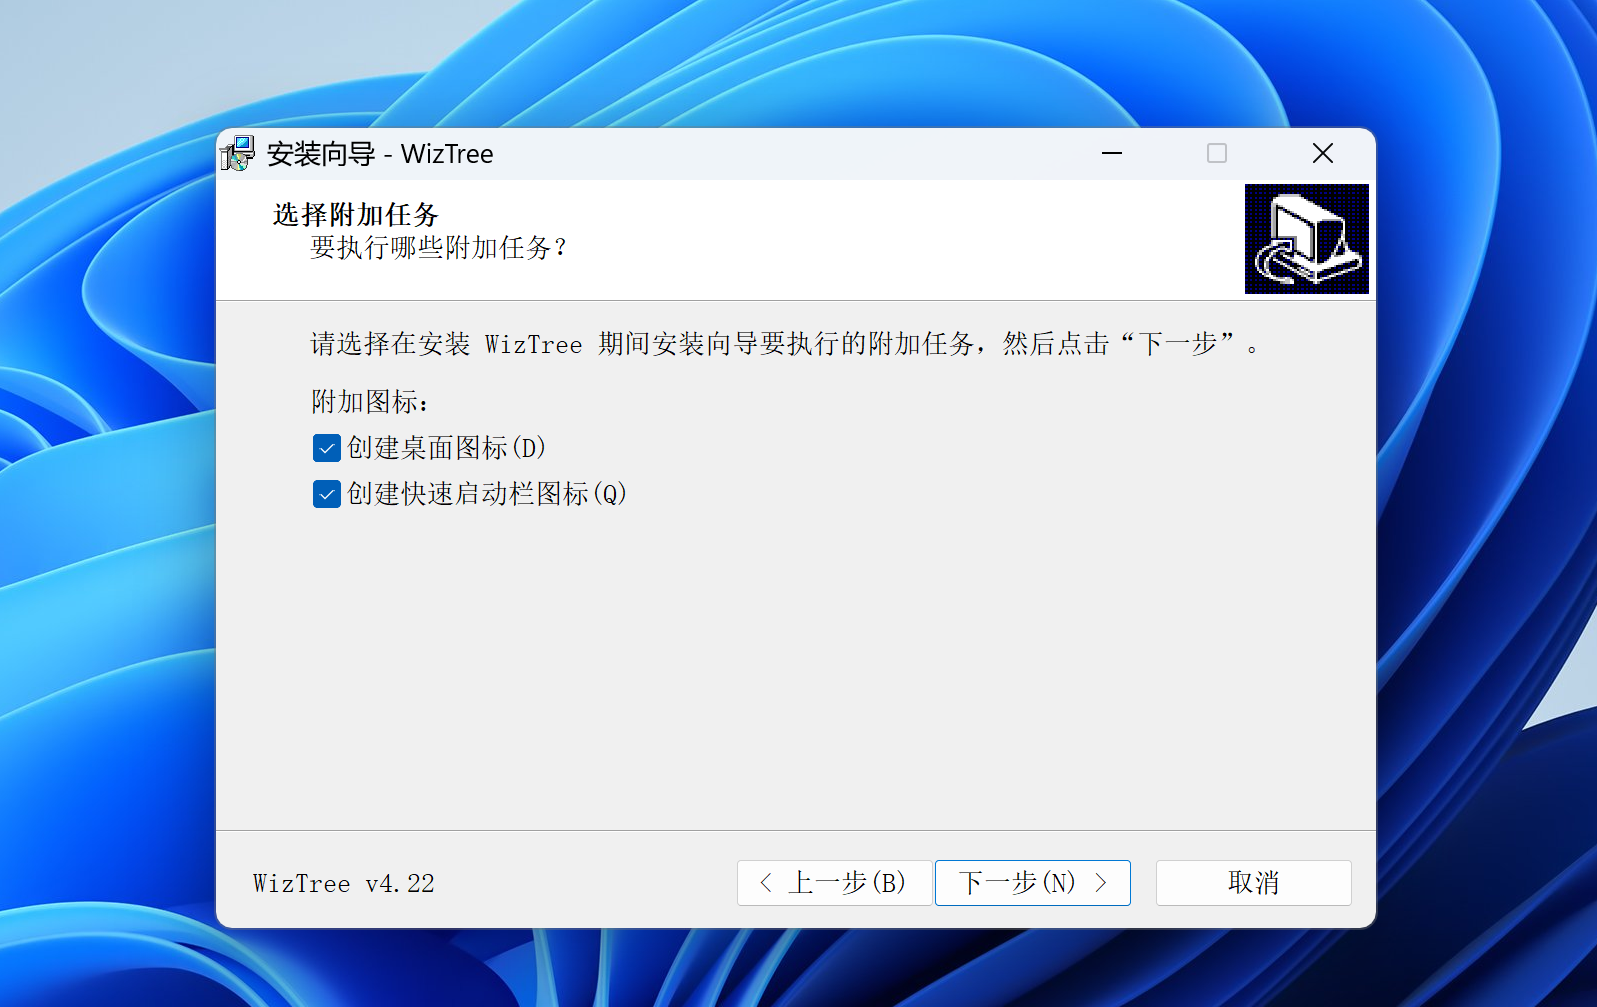Click the 要执行哪些附加任务？ subheading
Viewport: 1597px width, 1007px height.
coord(438,248)
